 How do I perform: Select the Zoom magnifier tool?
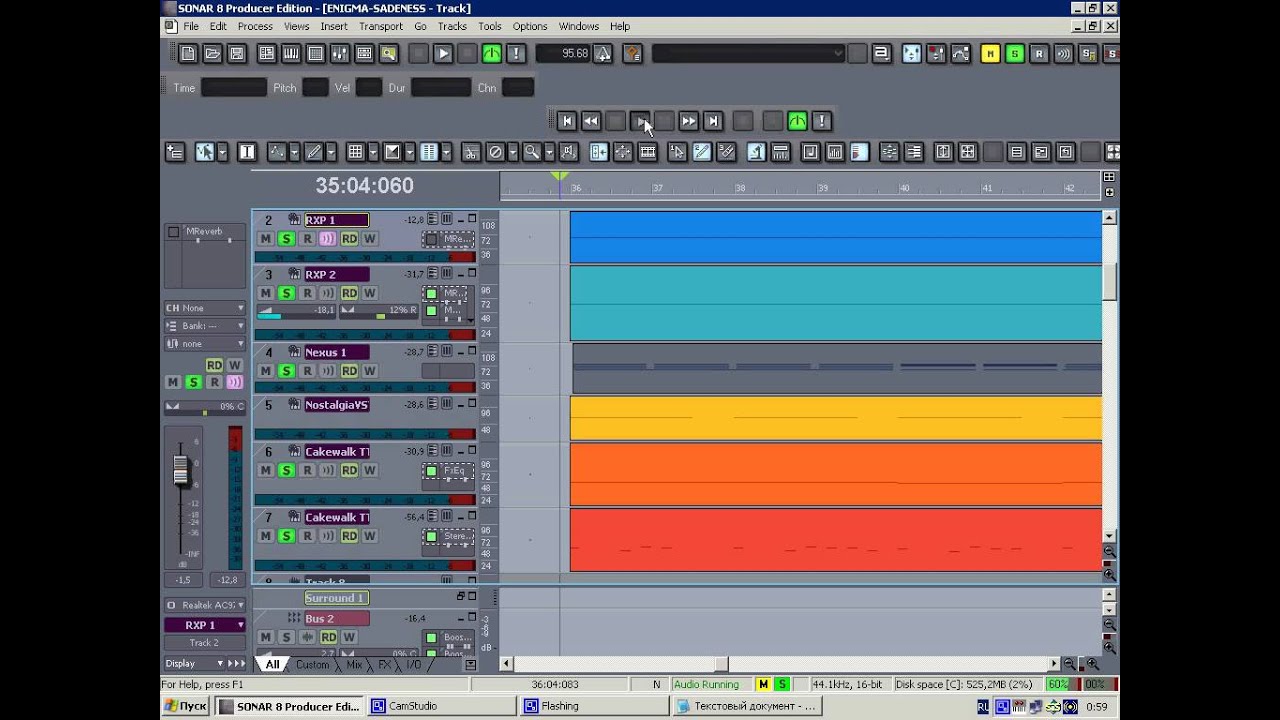coord(532,152)
